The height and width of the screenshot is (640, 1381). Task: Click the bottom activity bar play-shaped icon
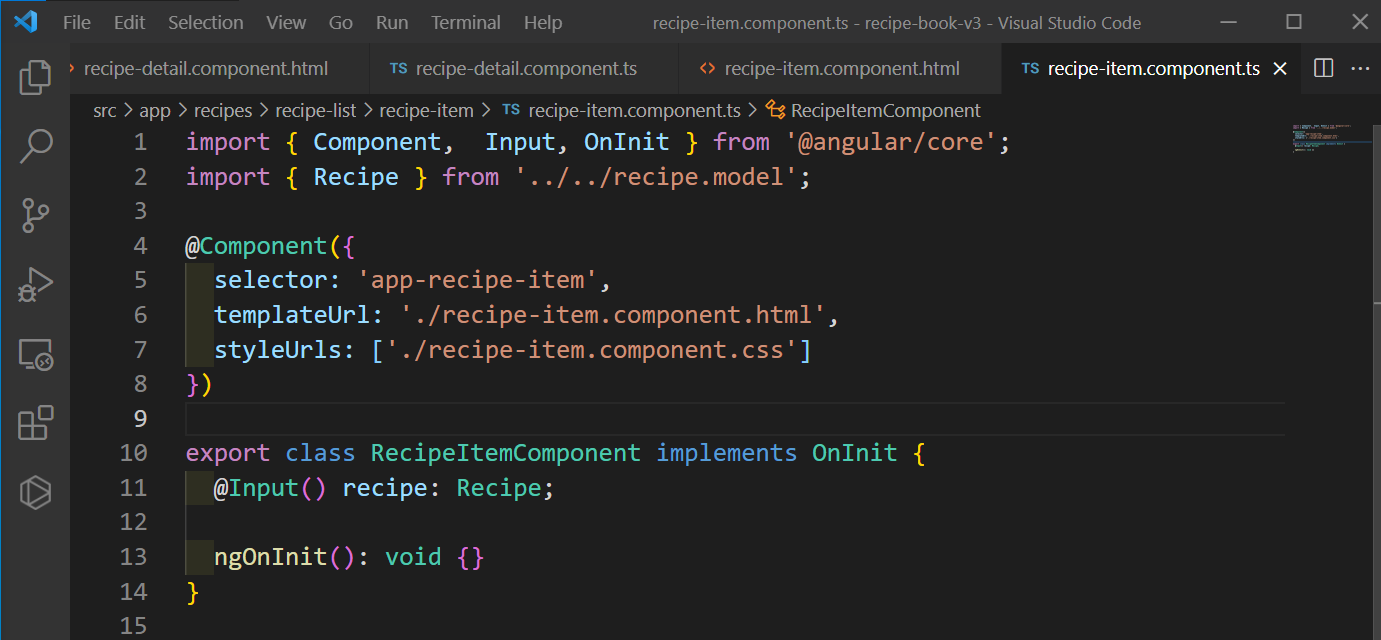coord(35,492)
